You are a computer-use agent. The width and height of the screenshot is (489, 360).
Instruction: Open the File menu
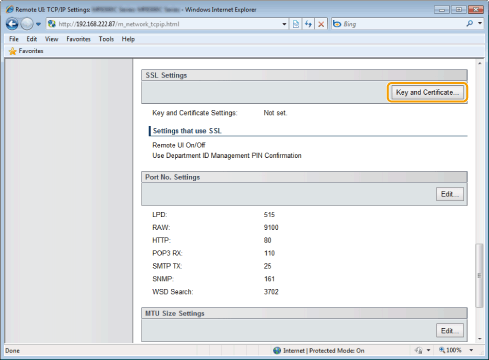(14, 39)
